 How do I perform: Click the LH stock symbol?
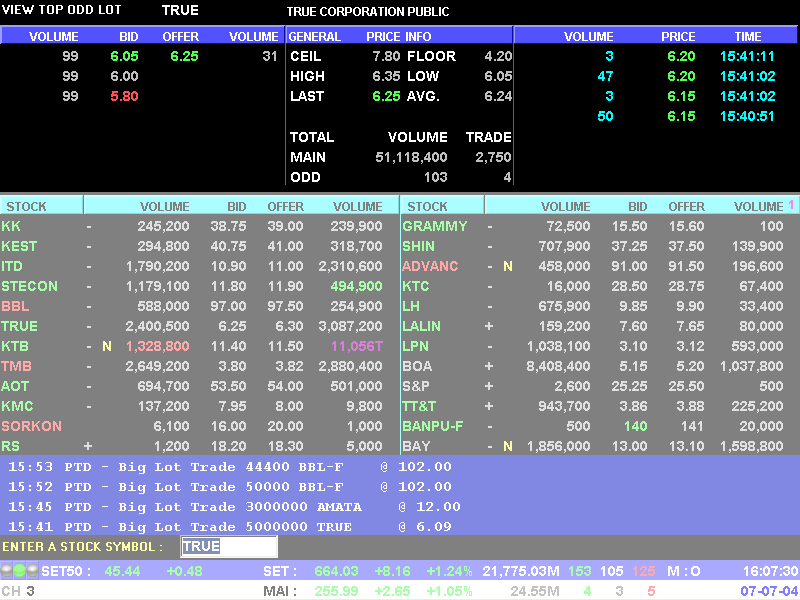click(411, 306)
